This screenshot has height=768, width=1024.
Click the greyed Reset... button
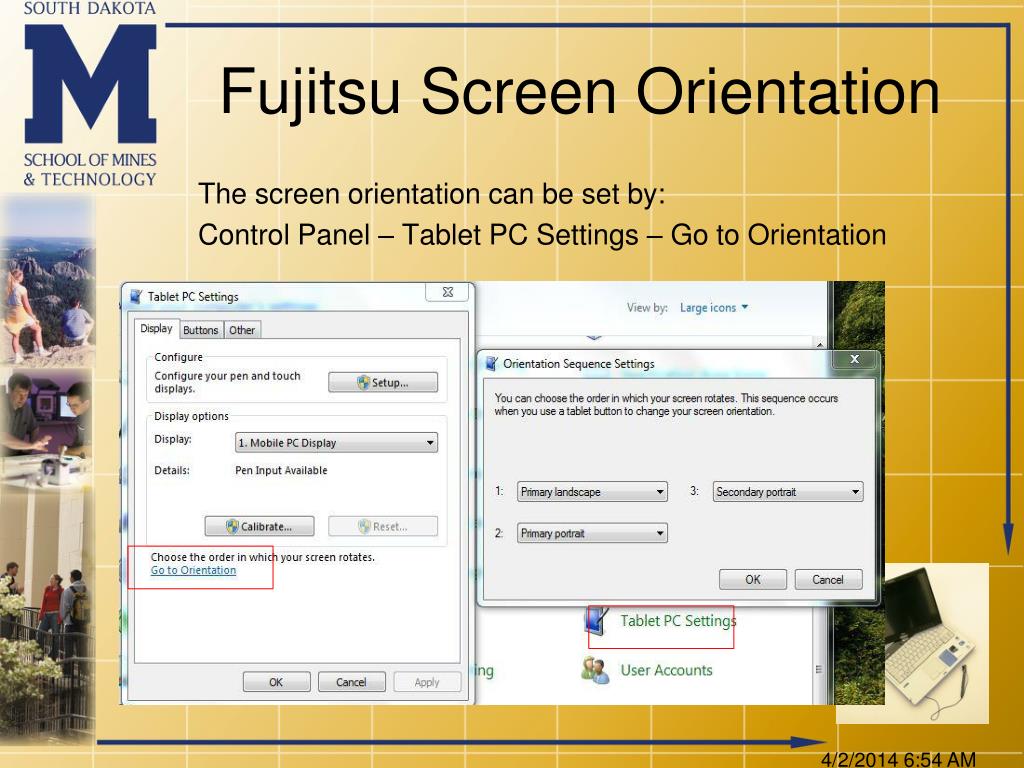point(383,526)
